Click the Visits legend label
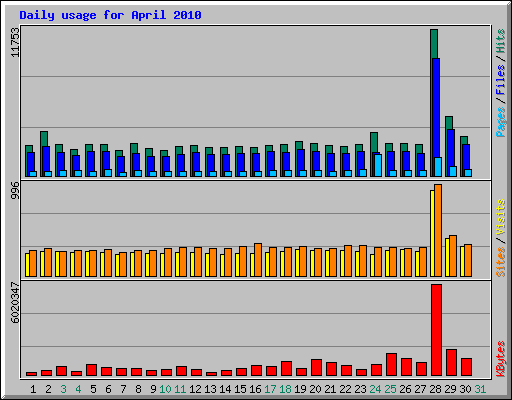The image size is (512, 400). tap(501, 217)
